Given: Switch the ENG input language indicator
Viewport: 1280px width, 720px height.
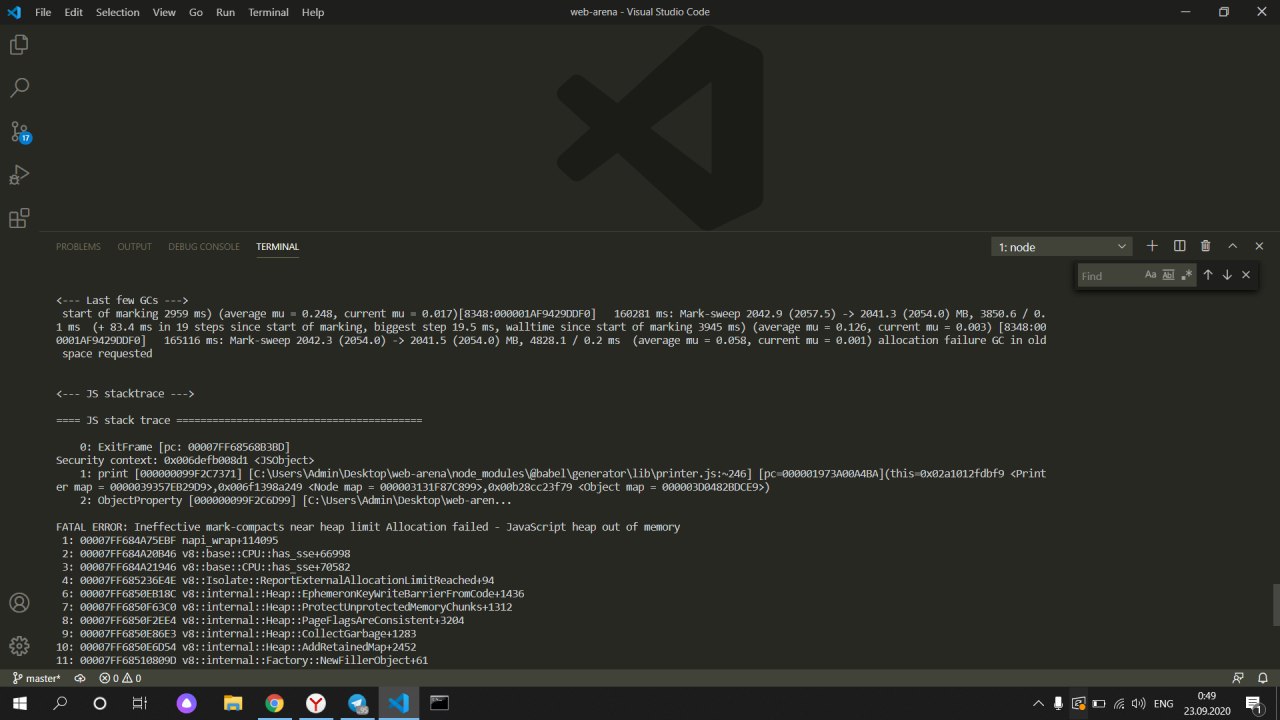Looking at the screenshot, I should click(1164, 703).
